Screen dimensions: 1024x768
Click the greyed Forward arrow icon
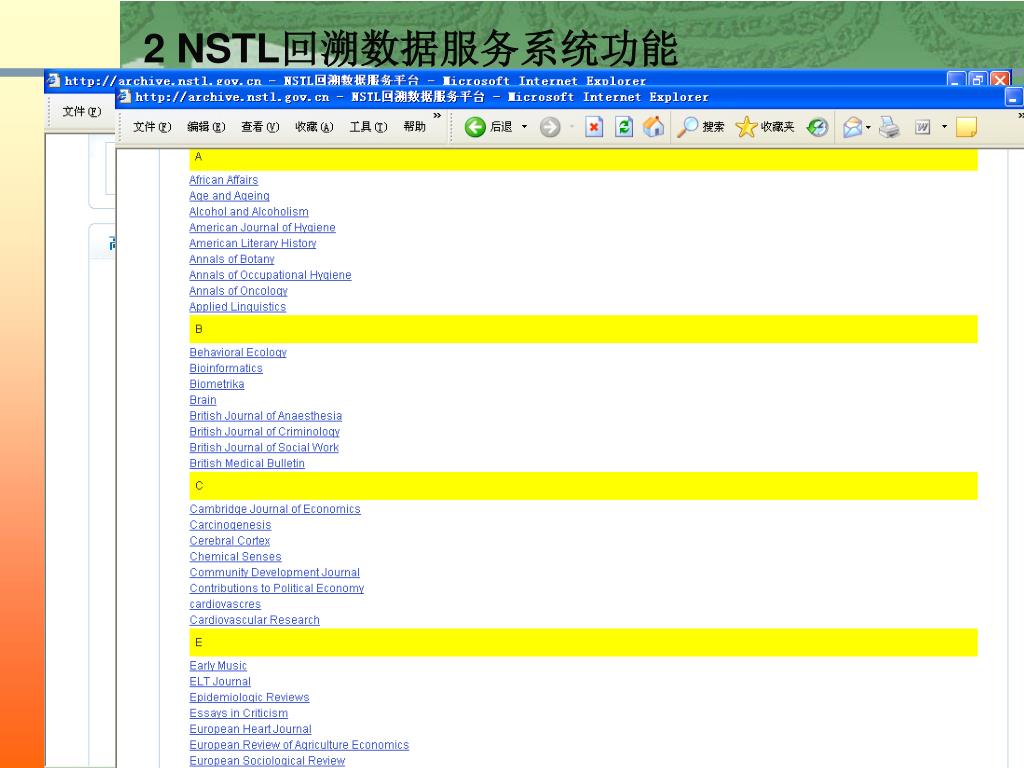(550, 127)
